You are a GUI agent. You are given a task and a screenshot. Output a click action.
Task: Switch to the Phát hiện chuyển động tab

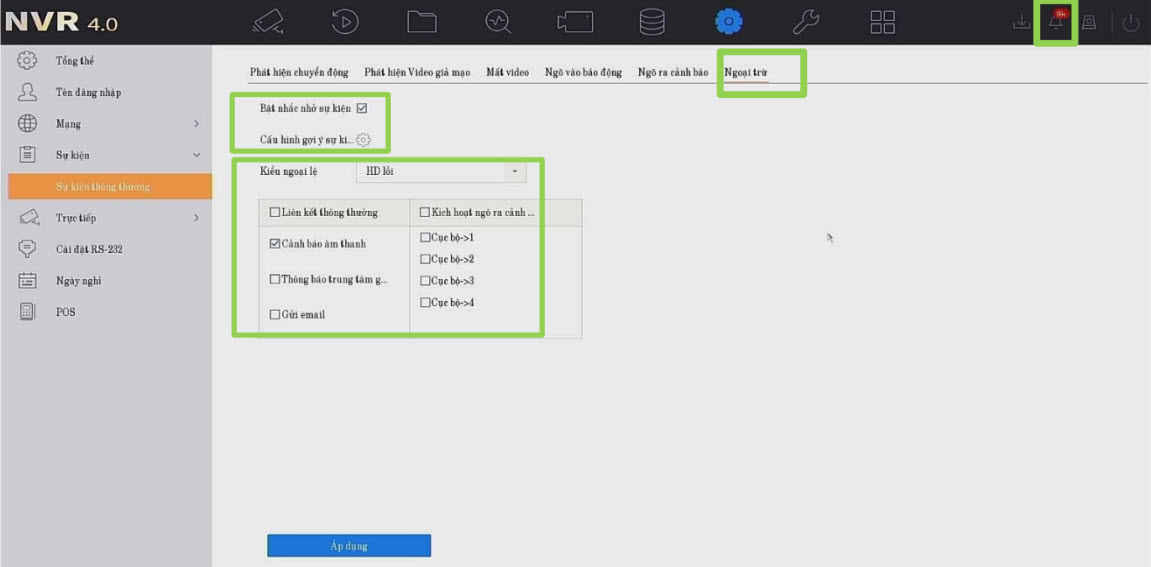[x=298, y=73]
